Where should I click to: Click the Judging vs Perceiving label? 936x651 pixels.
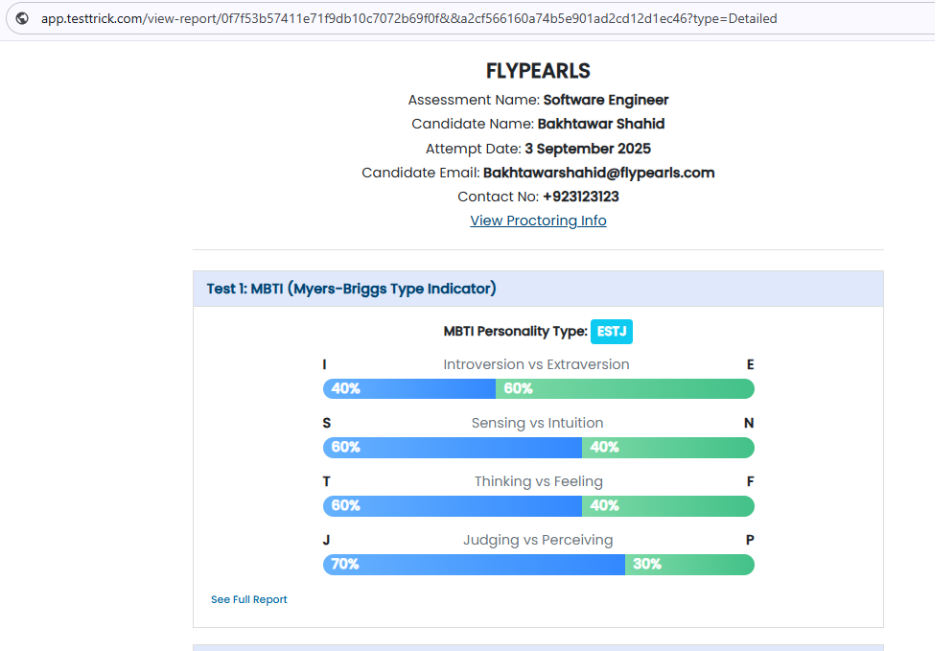click(x=538, y=540)
